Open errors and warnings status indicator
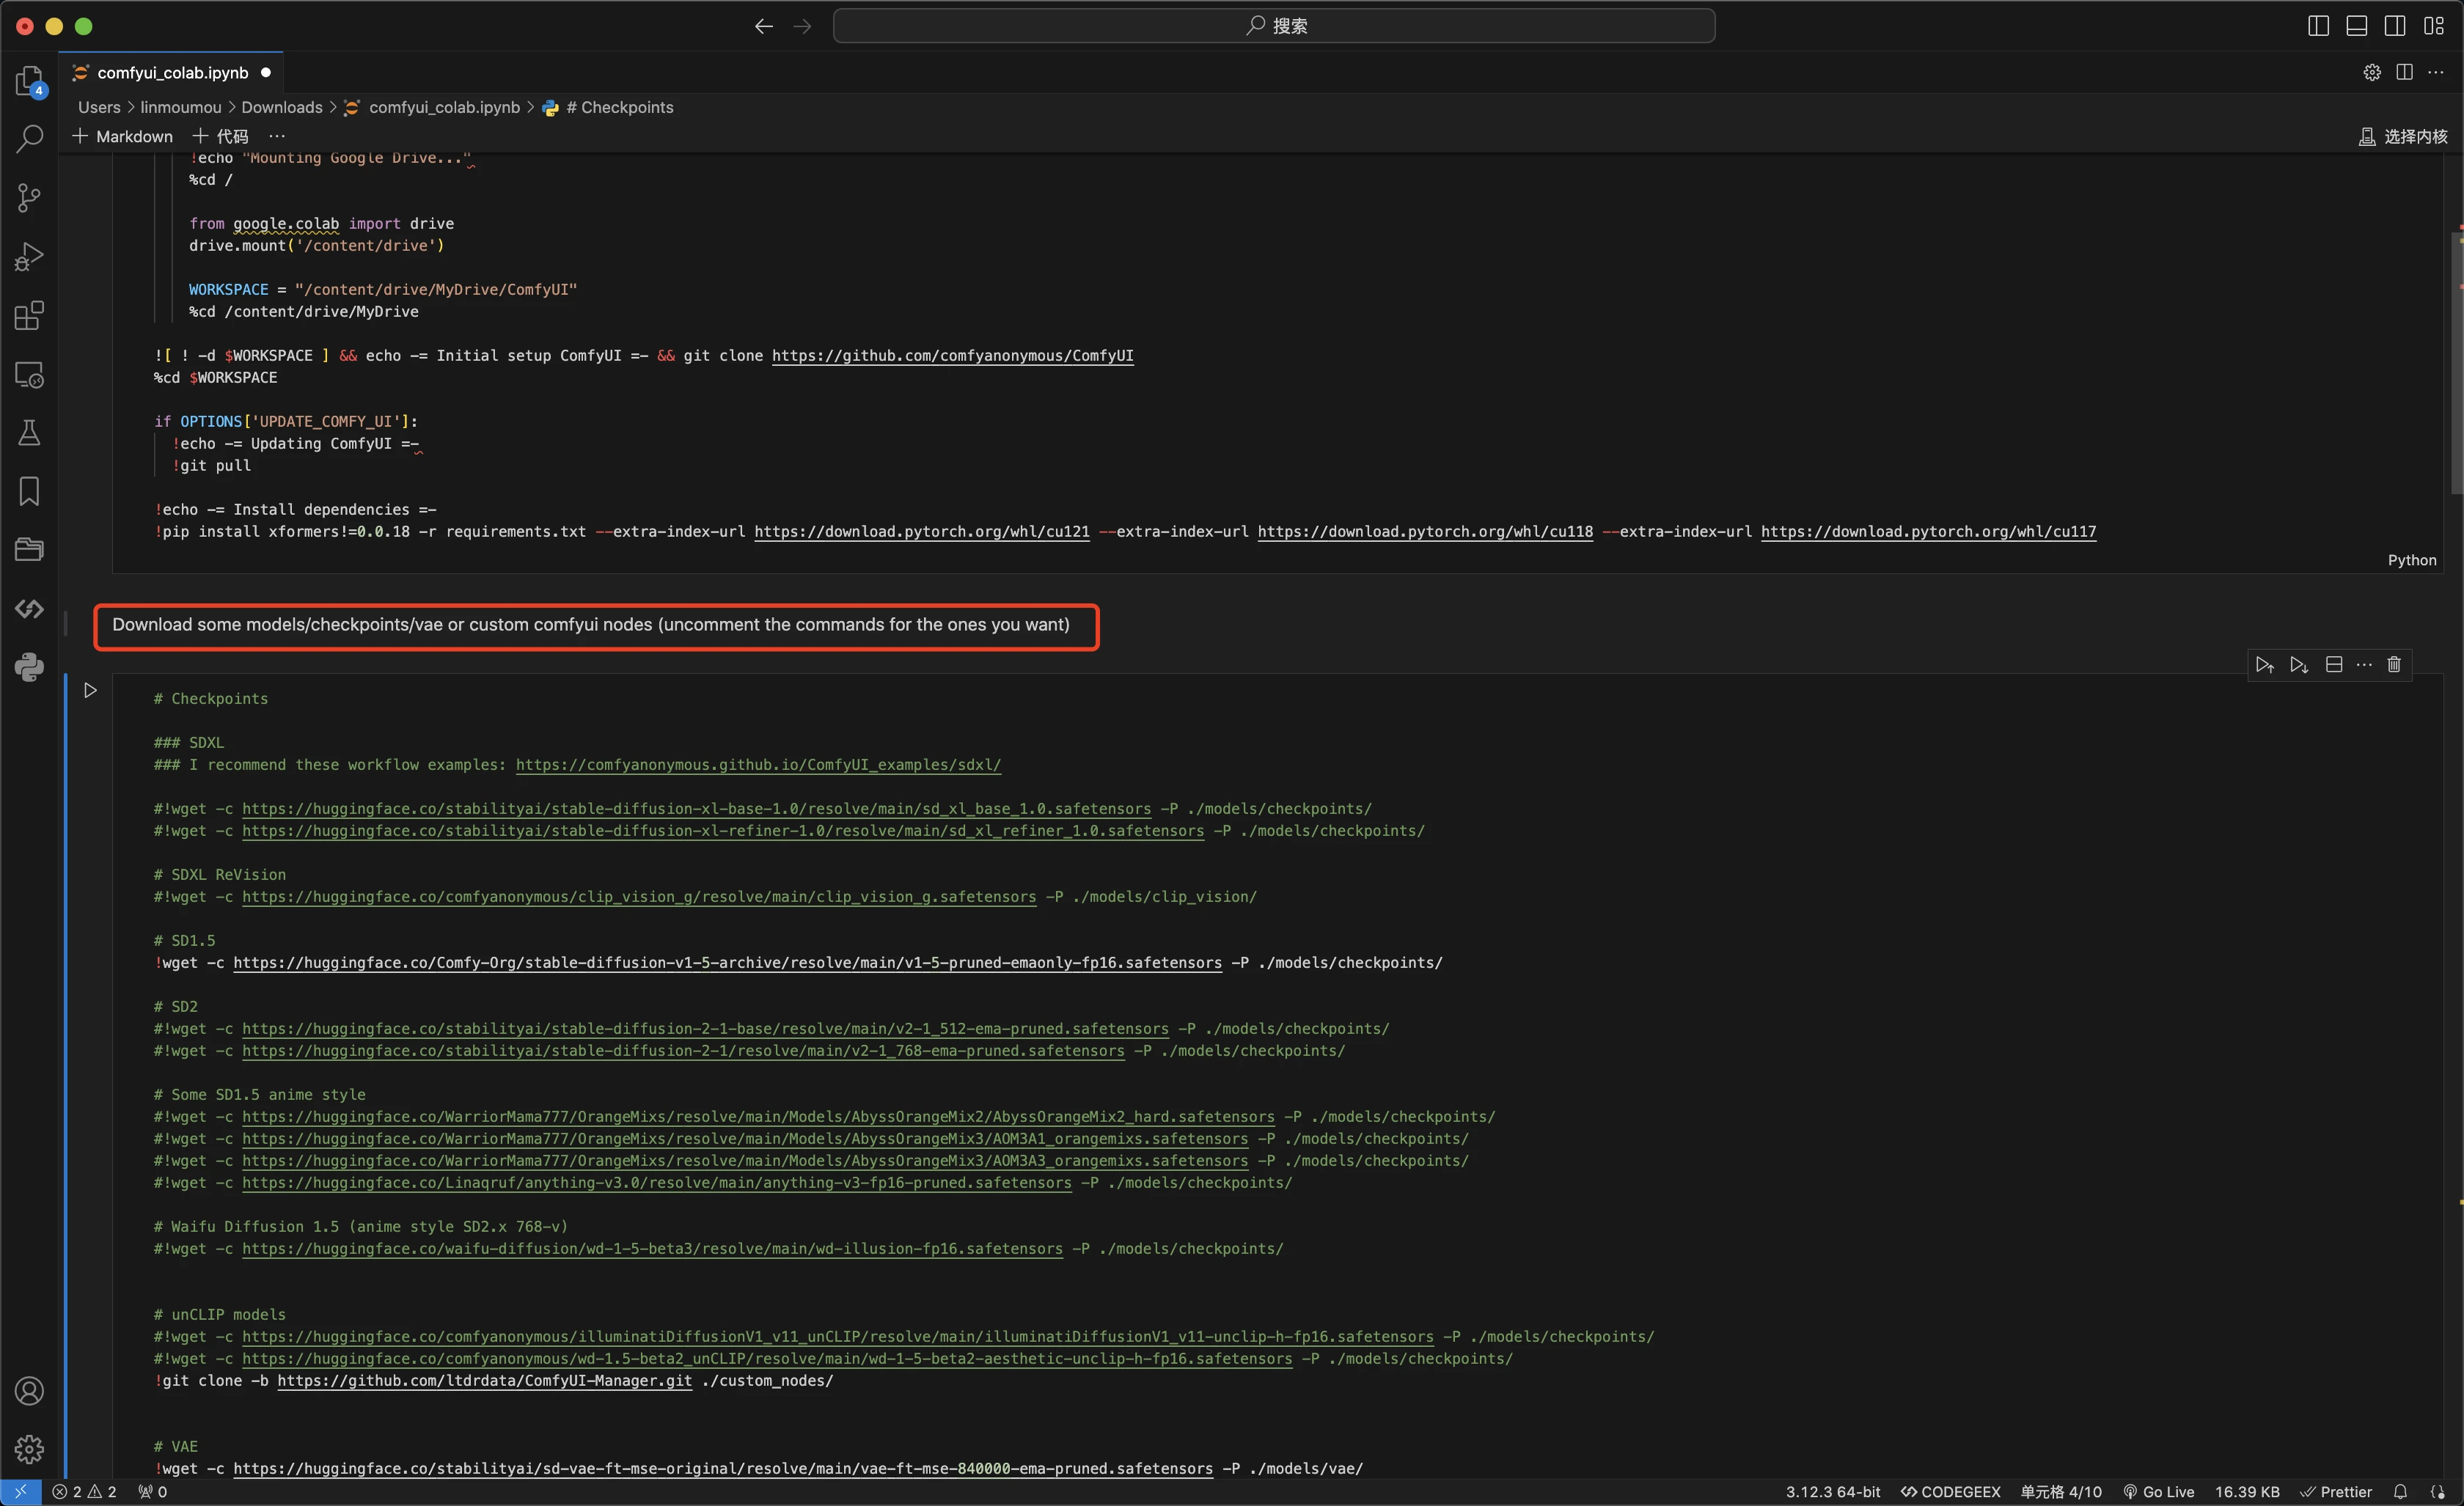This screenshot has width=2464, height=1506. (x=84, y=1491)
